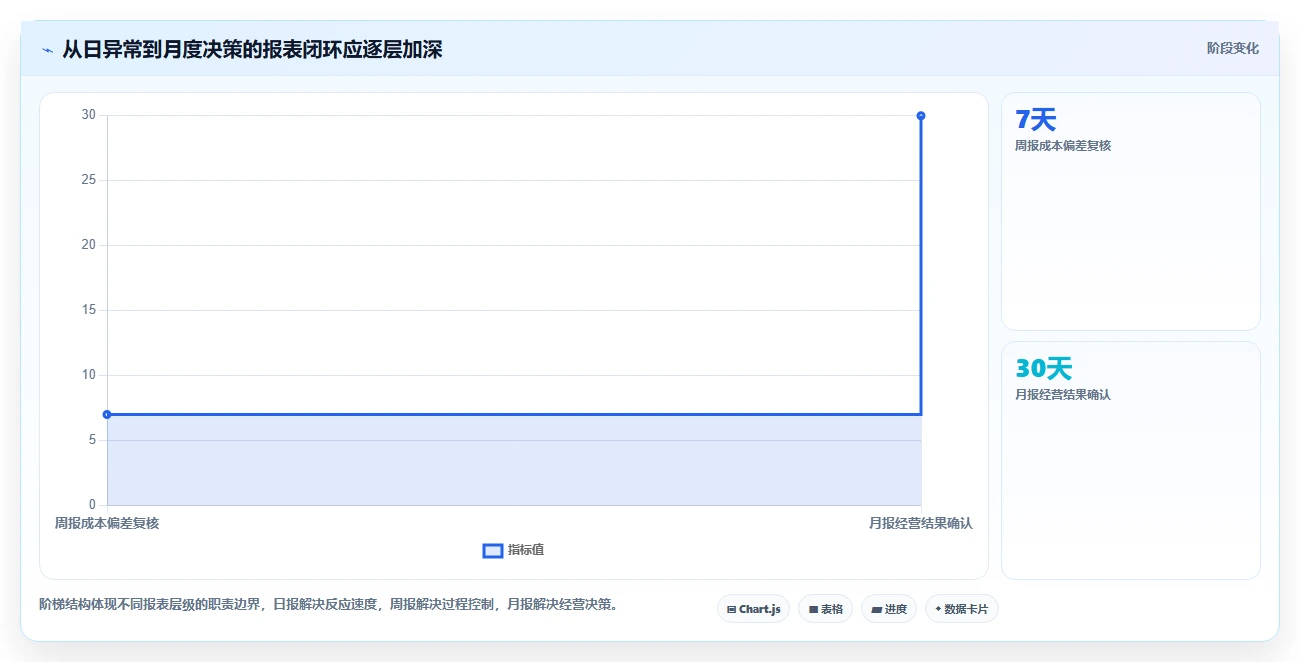Click the 30天 figure in the card
The height and width of the screenshot is (662, 1300).
pyautogui.click(x=1044, y=369)
